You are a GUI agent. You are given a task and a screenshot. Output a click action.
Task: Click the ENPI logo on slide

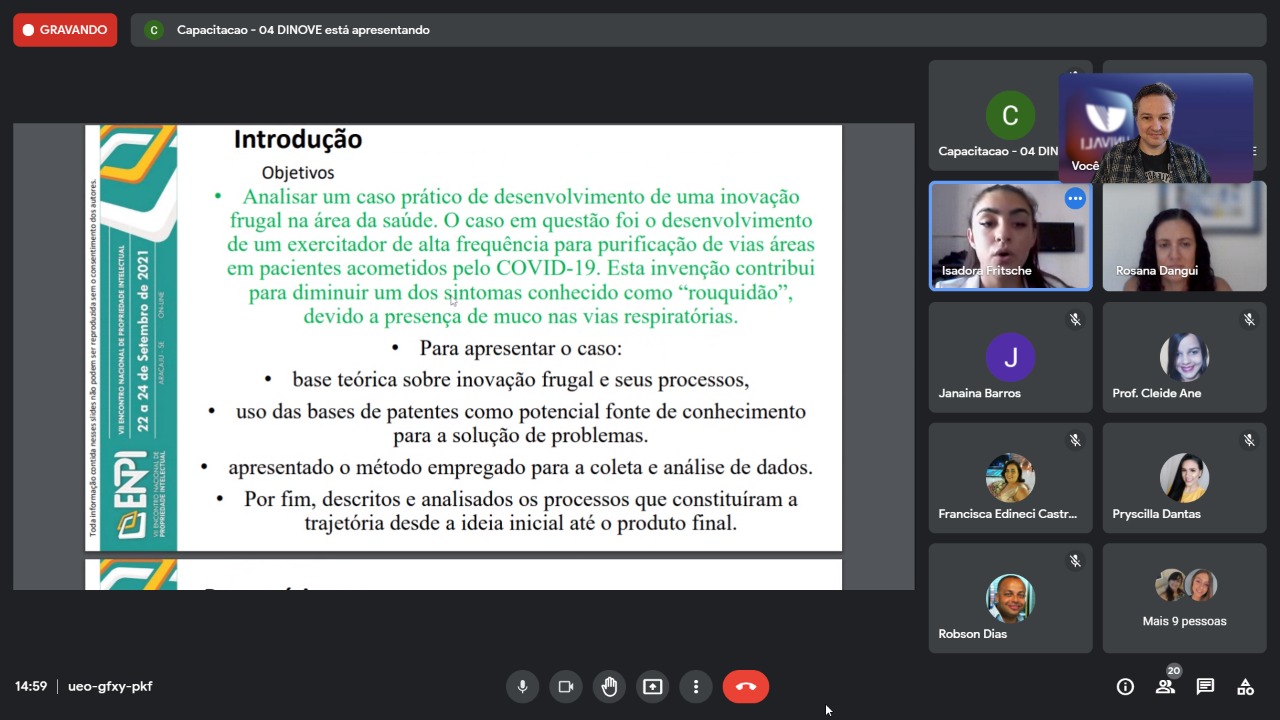(x=133, y=497)
